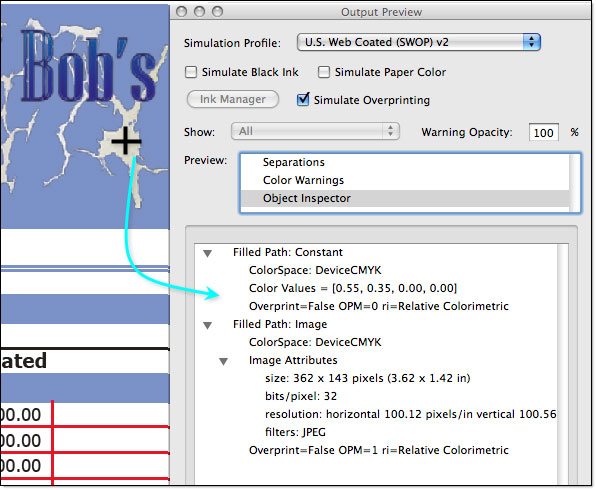Open the Show dropdown set to All

click(x=315, y=132)
